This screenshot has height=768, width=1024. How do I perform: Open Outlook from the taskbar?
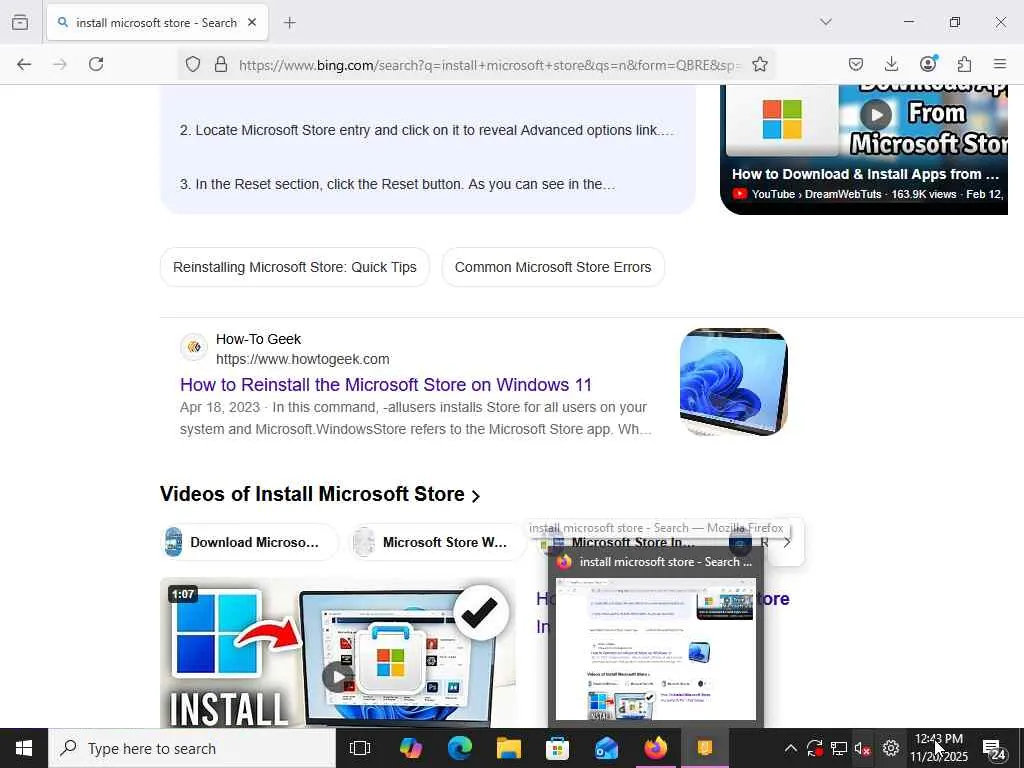(607, 748)
